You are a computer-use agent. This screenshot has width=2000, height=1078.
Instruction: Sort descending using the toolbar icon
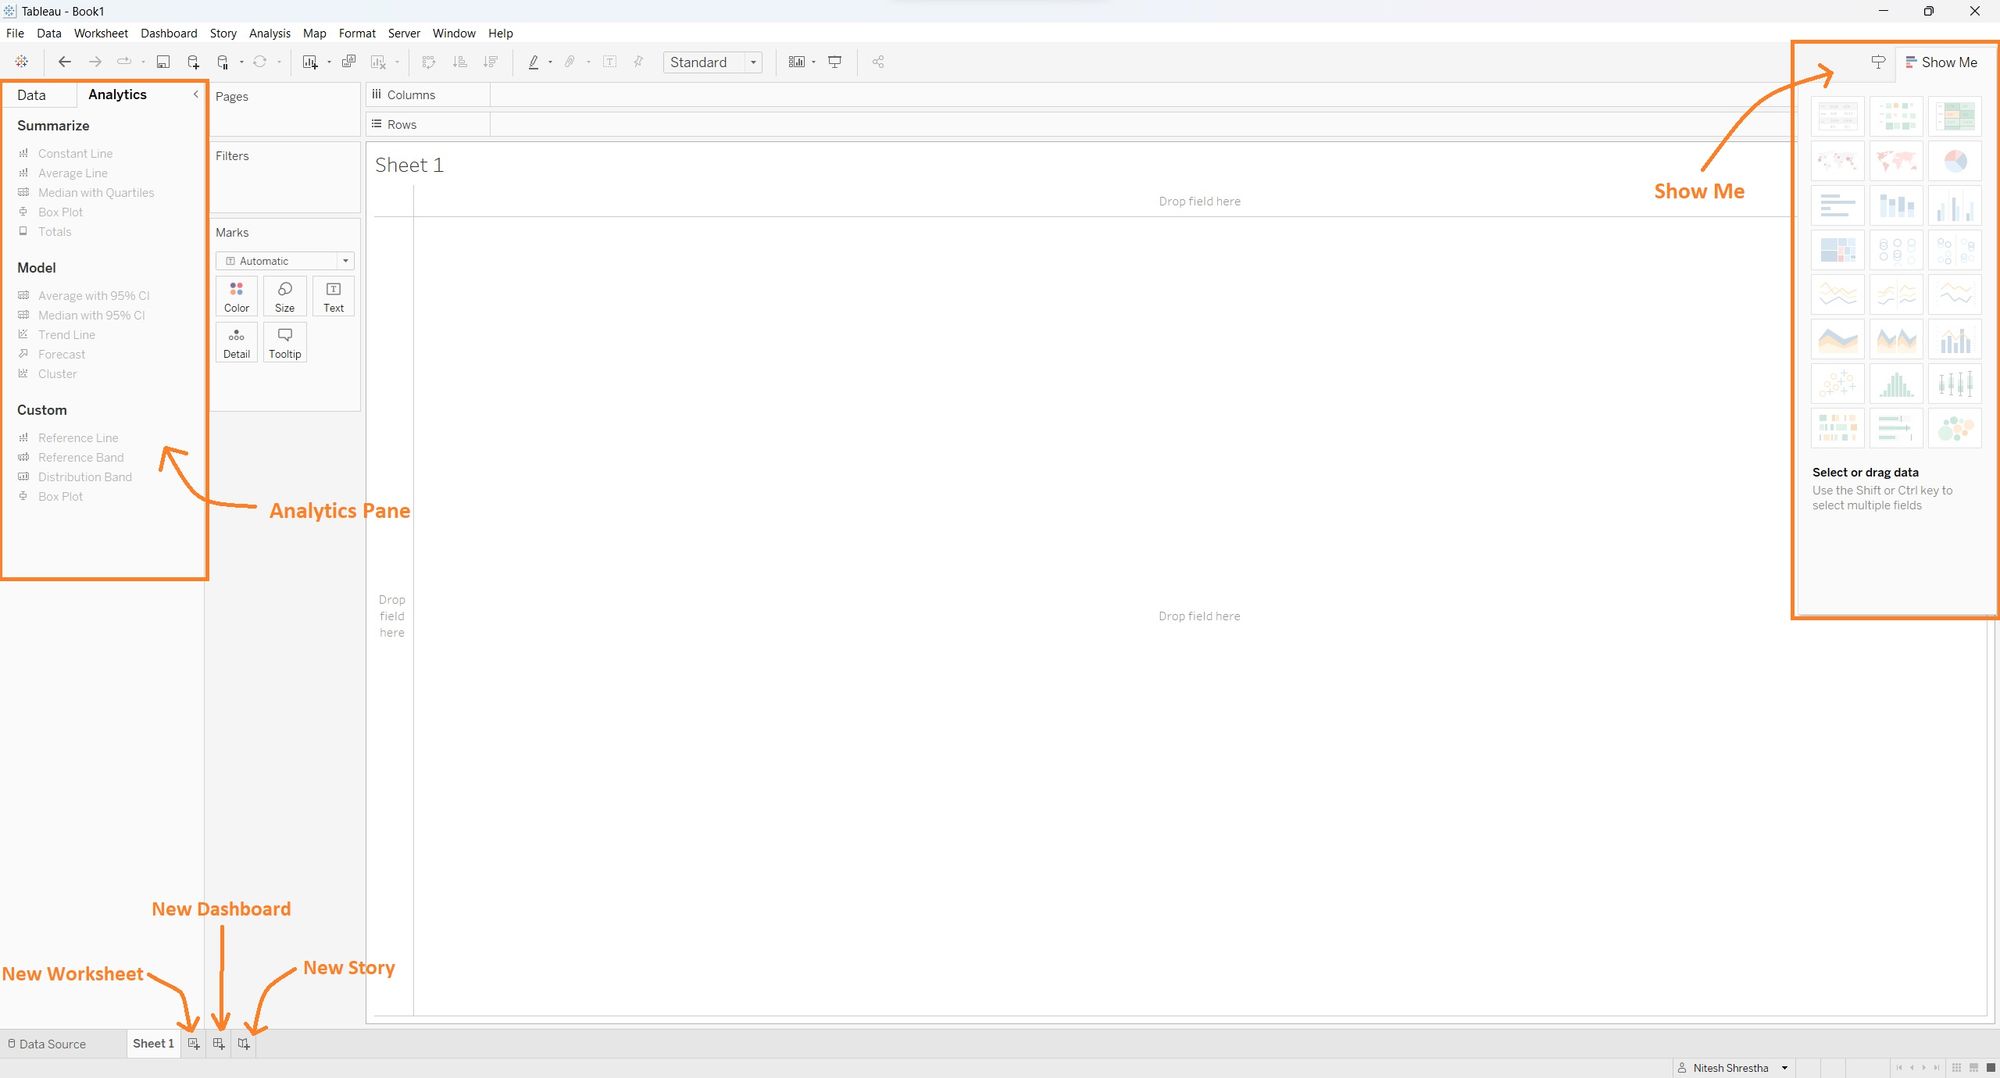click(x=491, y=62)
